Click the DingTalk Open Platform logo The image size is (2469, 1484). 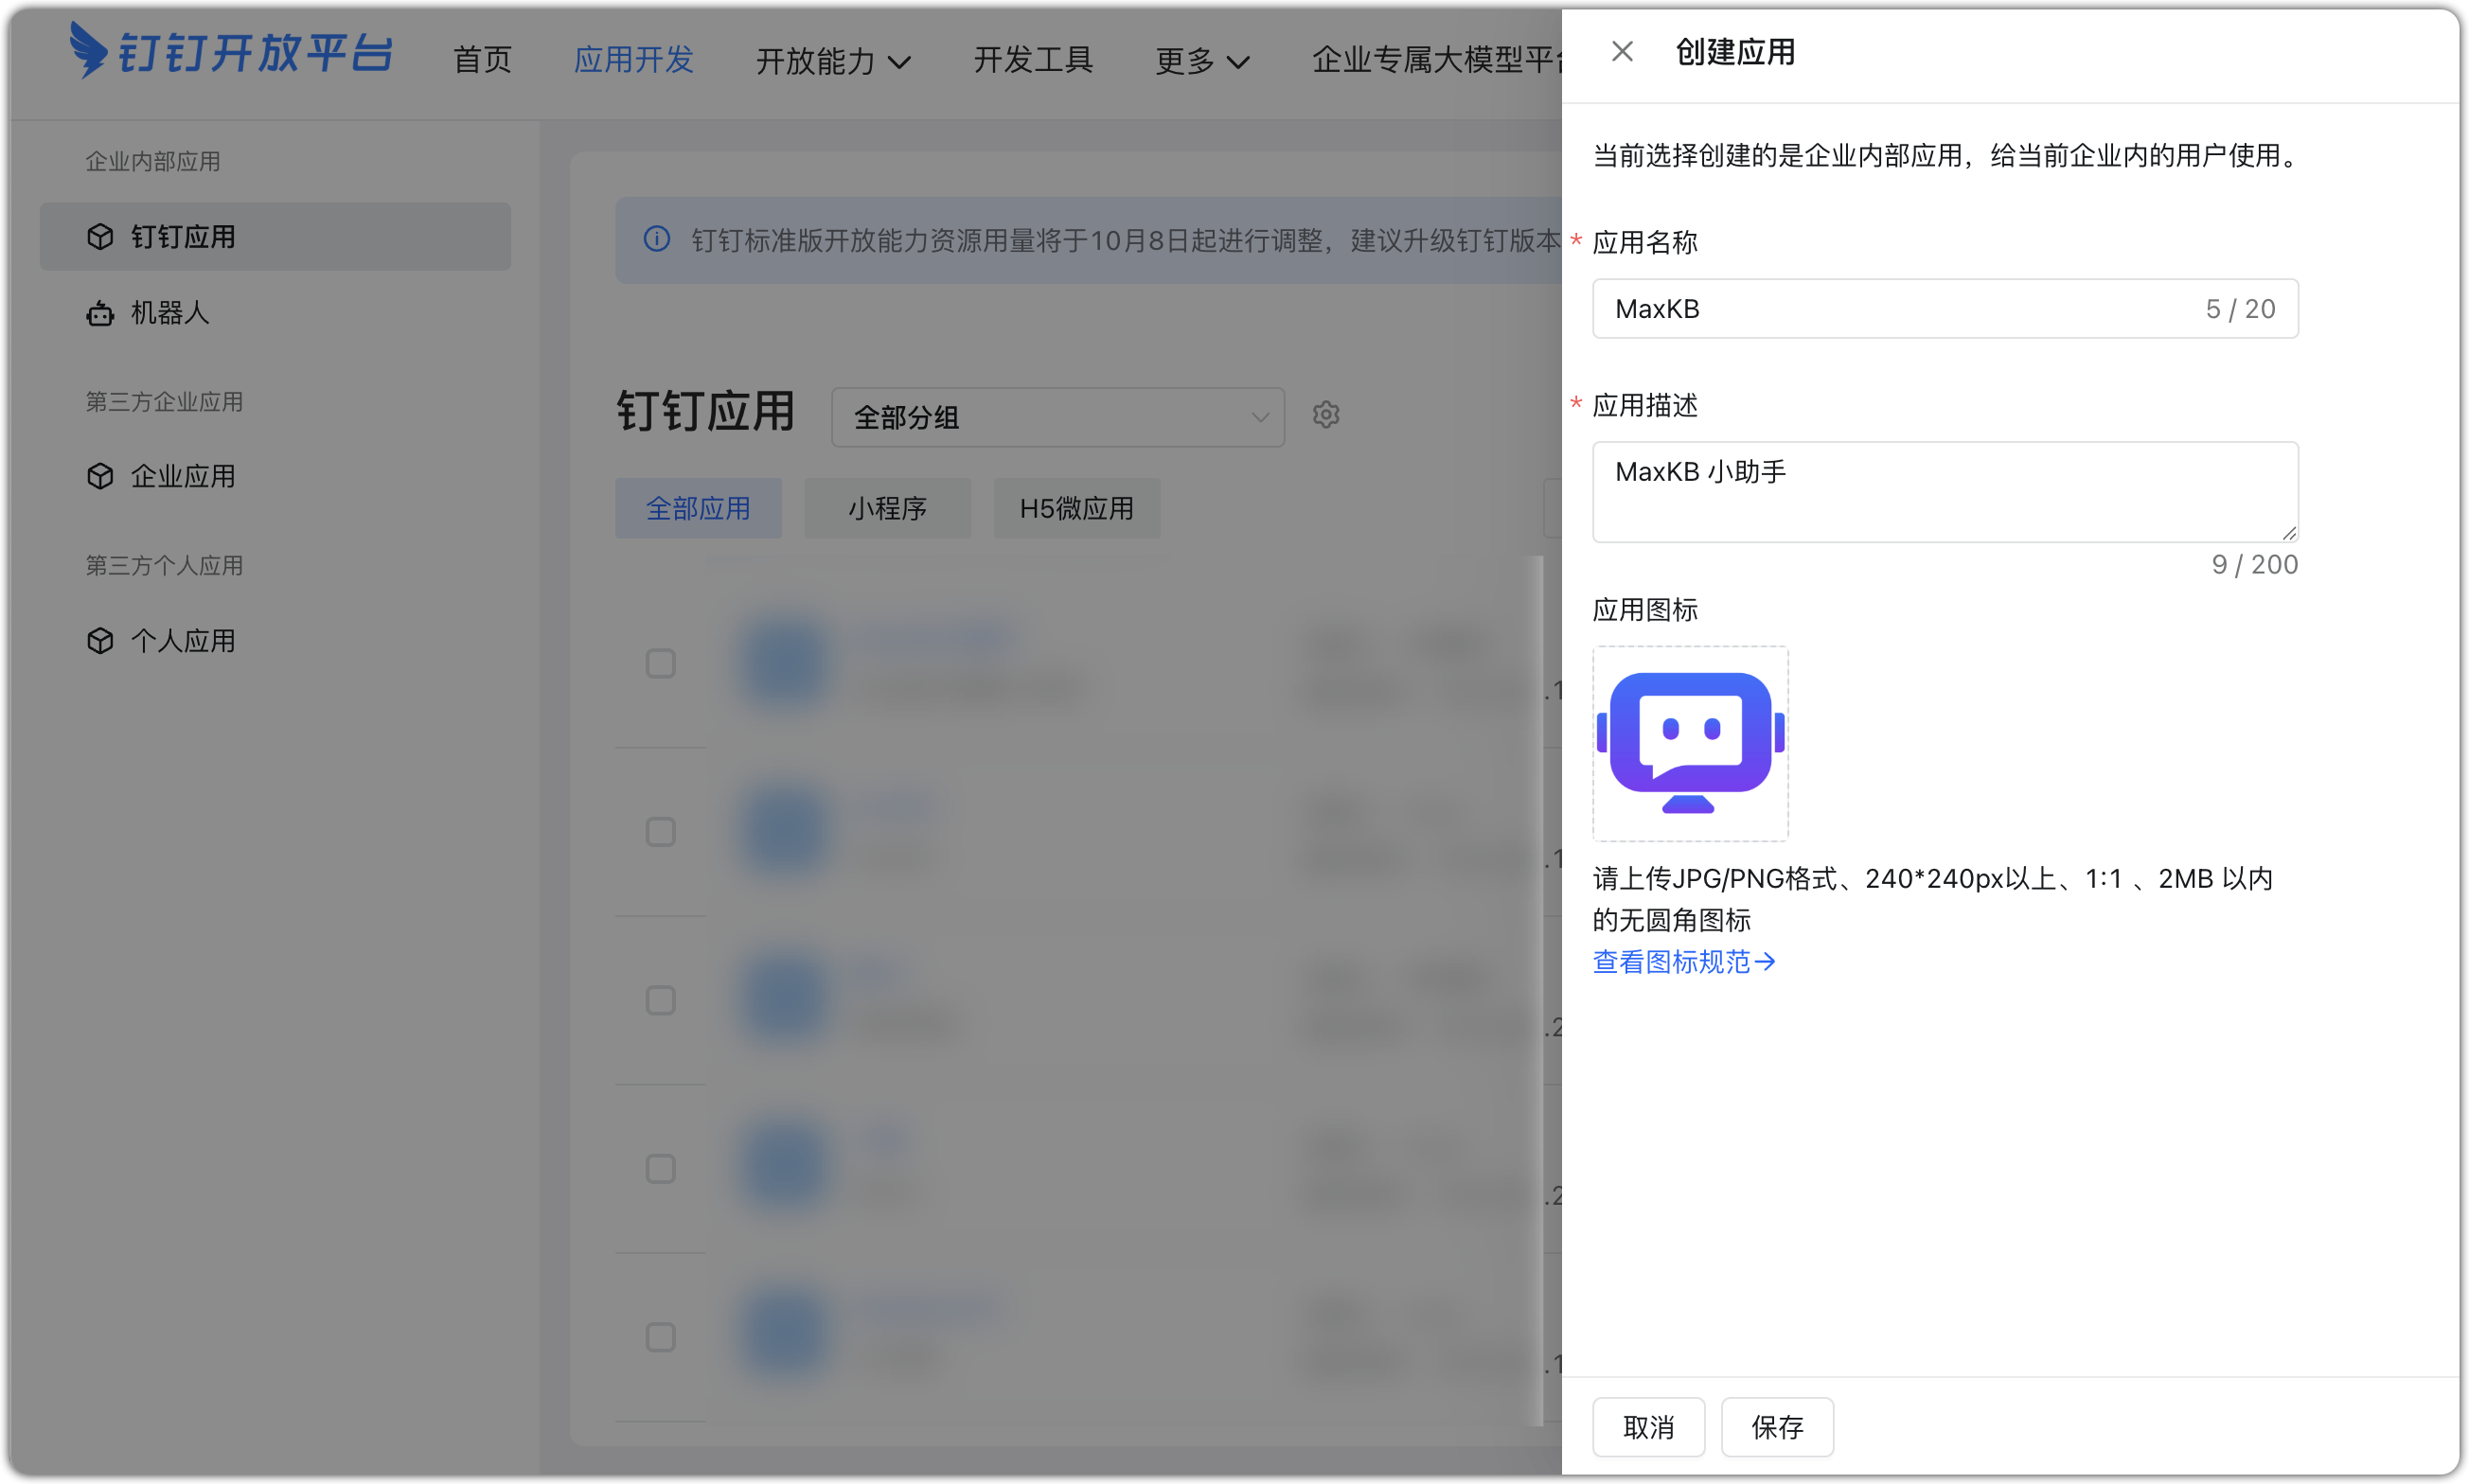coord(231,52)
